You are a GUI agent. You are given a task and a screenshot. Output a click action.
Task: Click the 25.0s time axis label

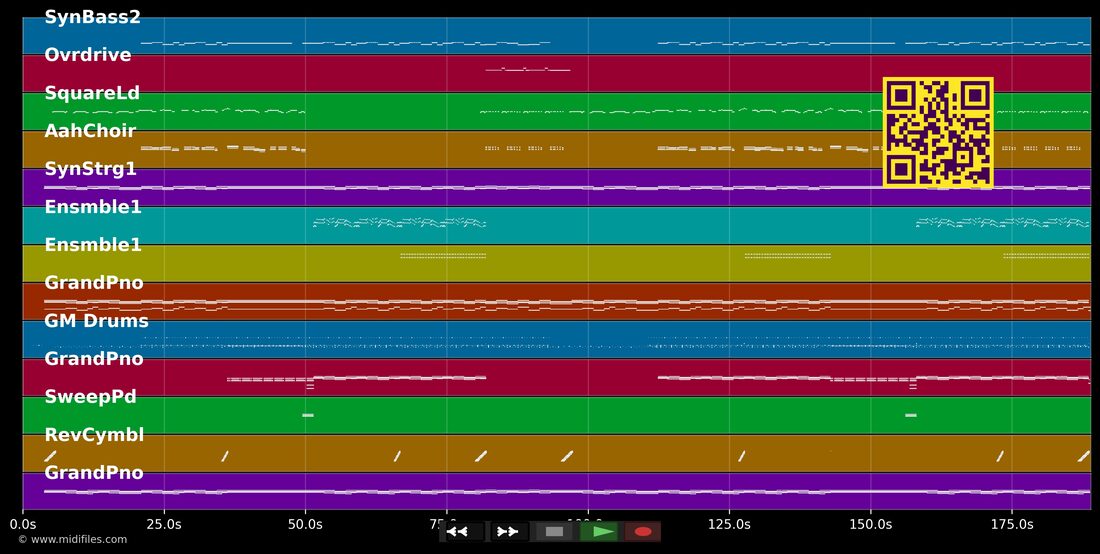(x=164, y=525)
